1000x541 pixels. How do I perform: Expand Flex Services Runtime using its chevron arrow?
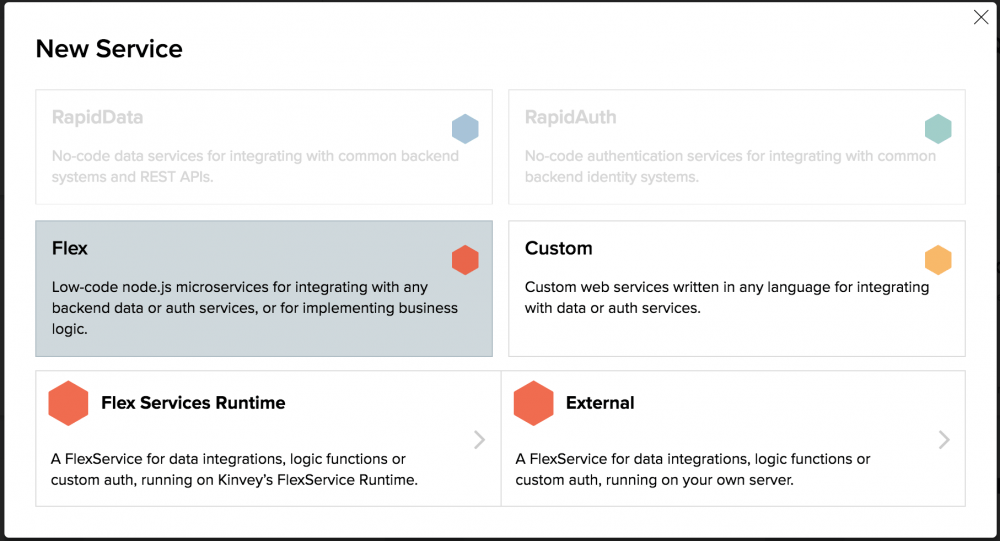[x=480, y=439]
